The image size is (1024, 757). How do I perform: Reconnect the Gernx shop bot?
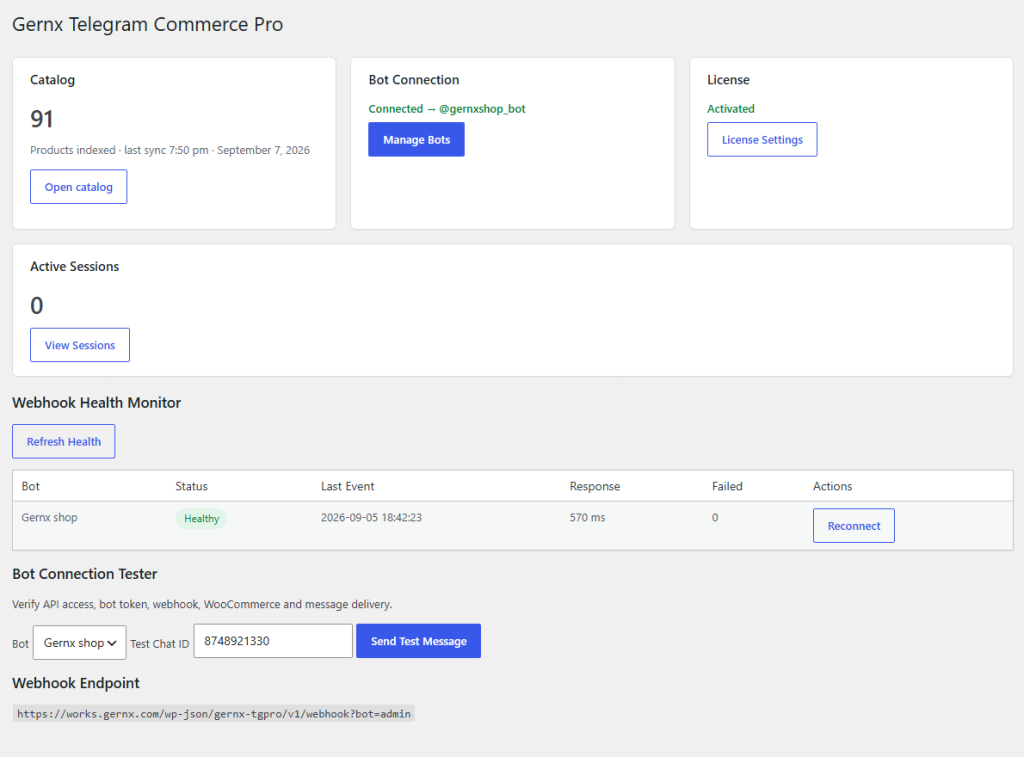(854, 526)
